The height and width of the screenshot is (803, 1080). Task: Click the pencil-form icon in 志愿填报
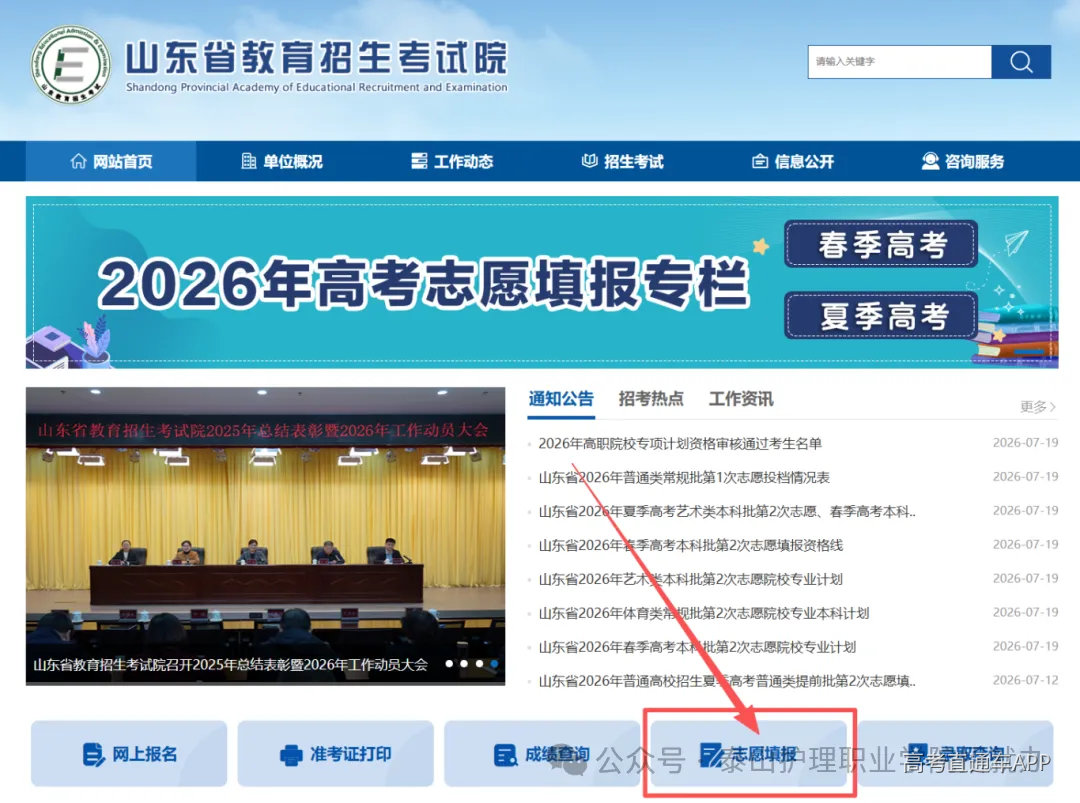(710, 755)
